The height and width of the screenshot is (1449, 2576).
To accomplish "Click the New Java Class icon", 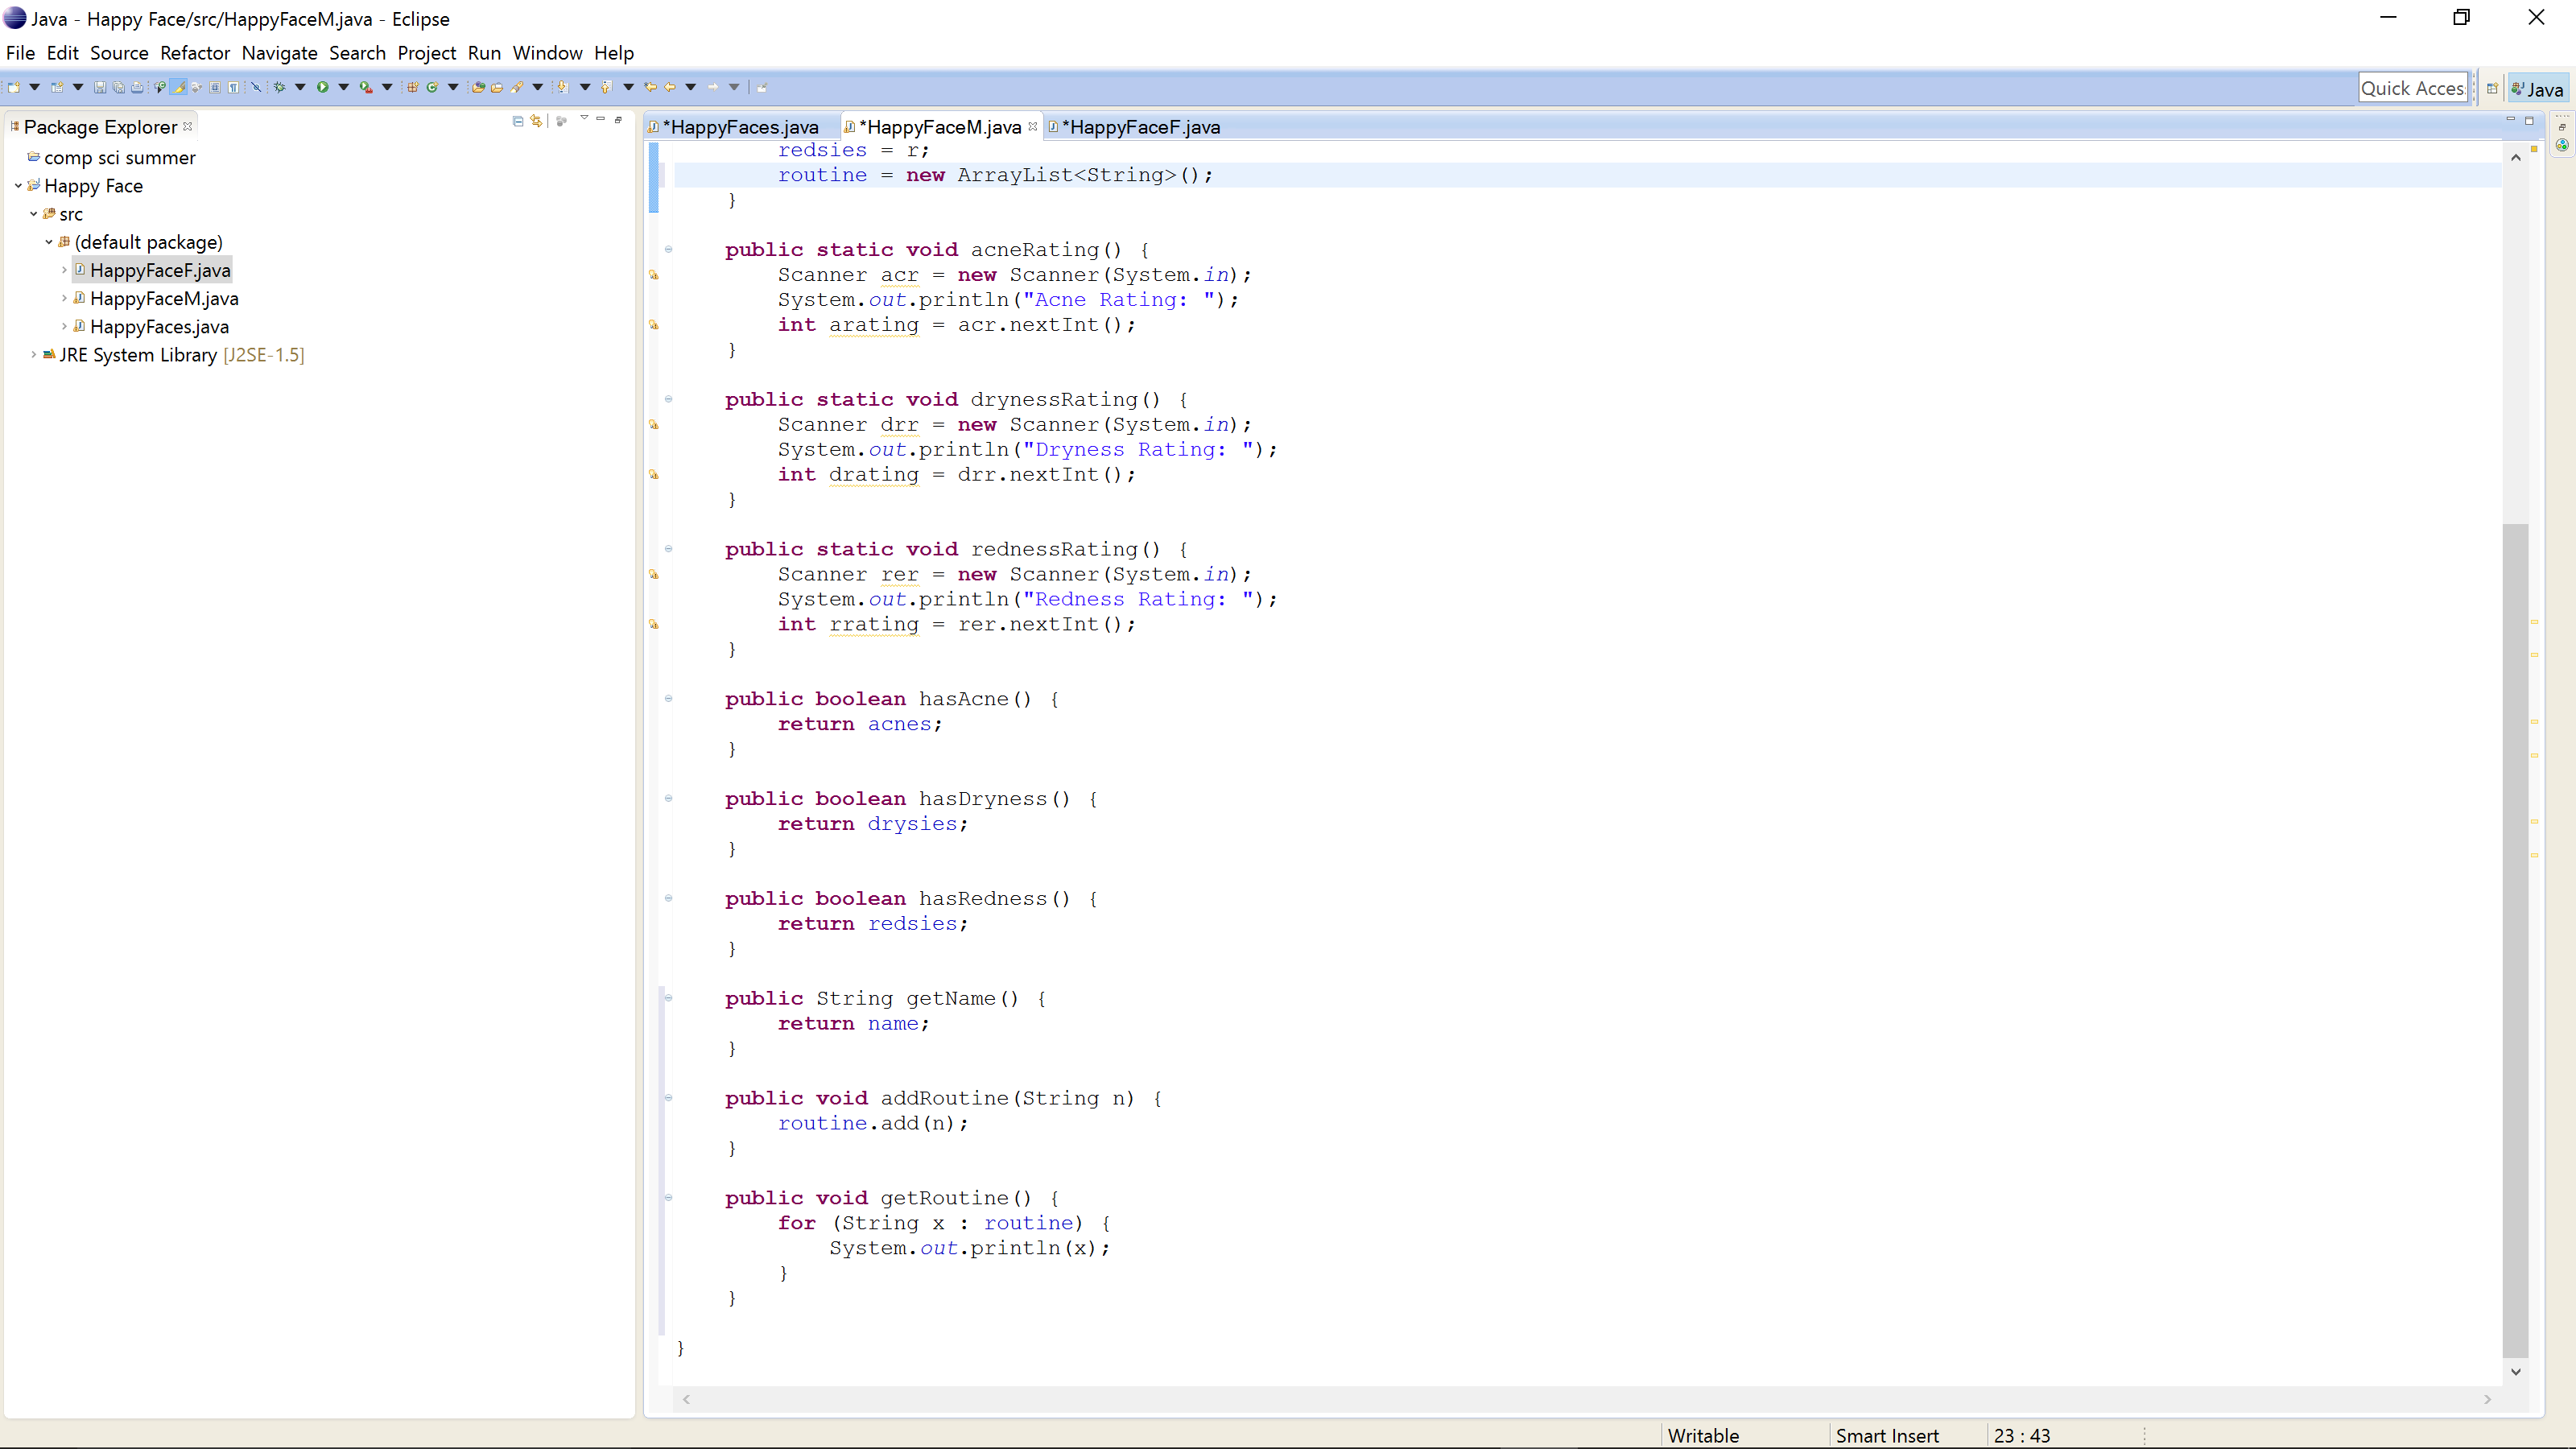I will [433, 88].
